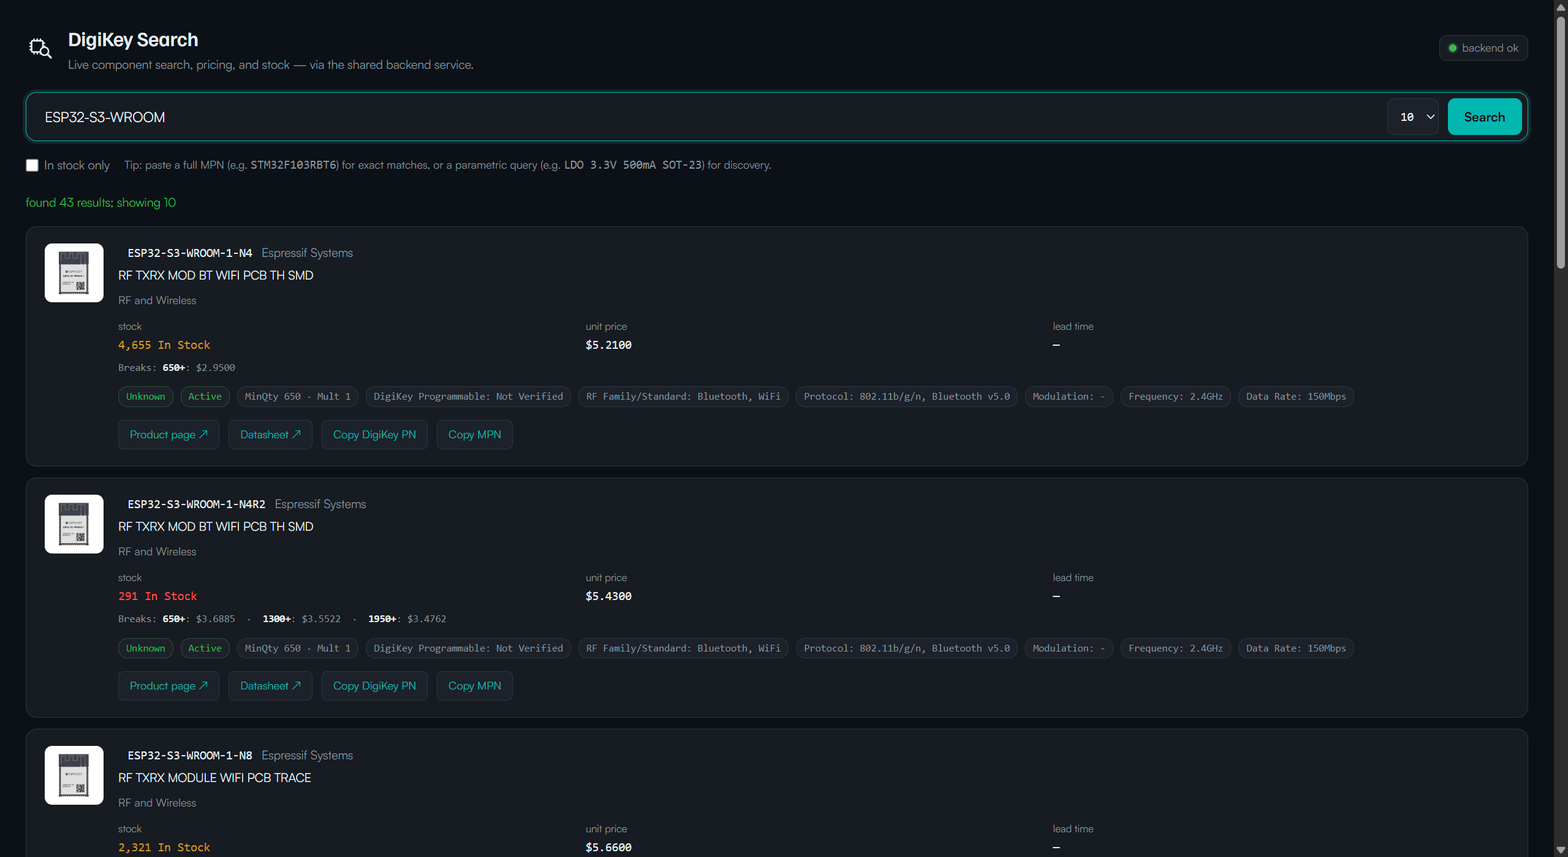Select the ESP32-S3-WROOM-1-N4R2 part number text
The width and height of the screenshot is (1568, 857).
(x=196, y=504)
